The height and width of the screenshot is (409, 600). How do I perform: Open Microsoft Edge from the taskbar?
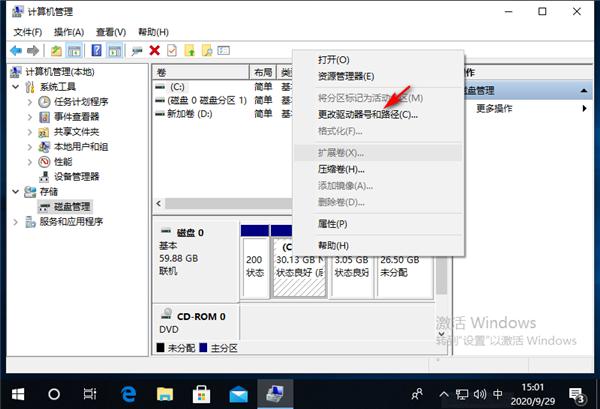point(129,394)
